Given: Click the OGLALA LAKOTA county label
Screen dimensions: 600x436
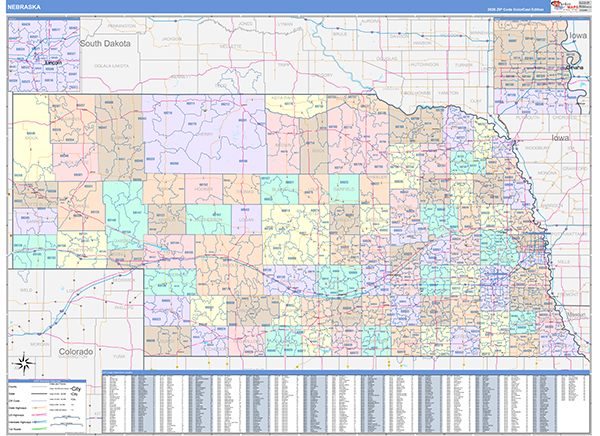Looking at the screenshot, I should point(111,66).
